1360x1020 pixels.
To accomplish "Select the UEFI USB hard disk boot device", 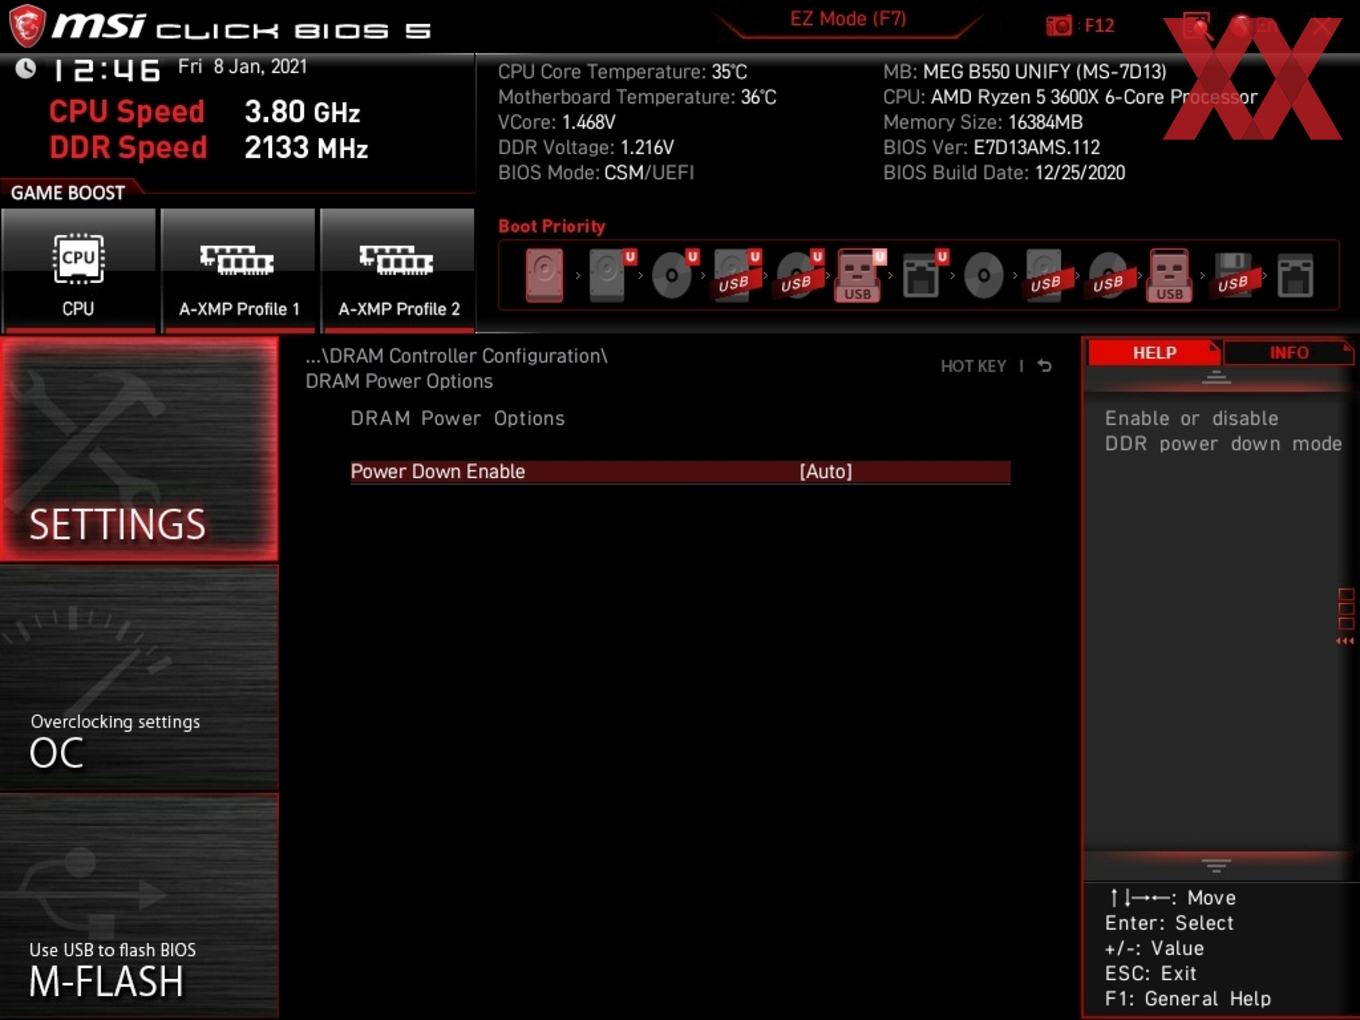I will tap(736, 275).
